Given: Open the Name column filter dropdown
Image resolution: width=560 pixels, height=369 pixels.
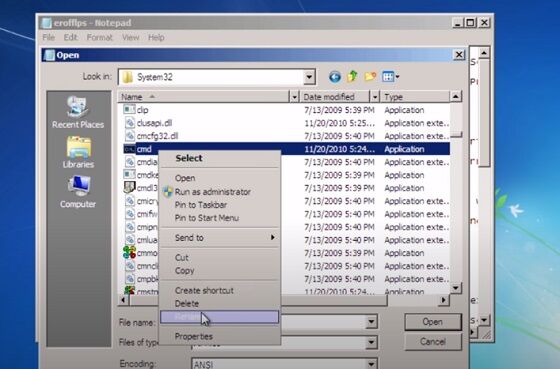Looking at the screenshot, I should click(x=294, y=97).
